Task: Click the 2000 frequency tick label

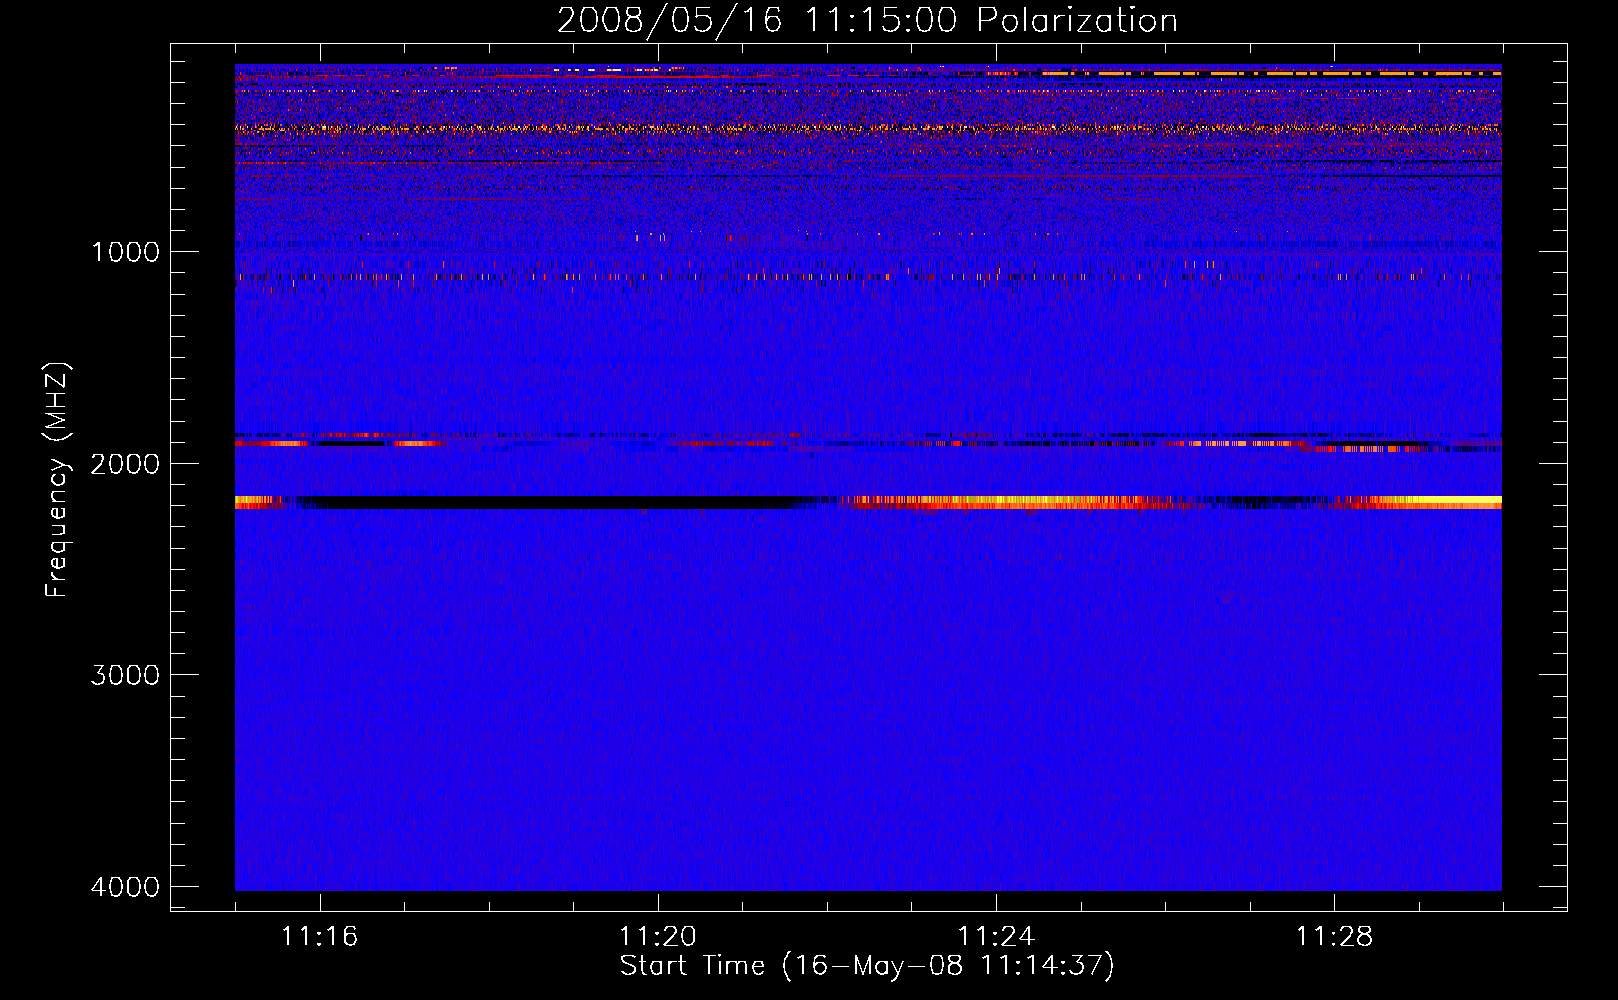Action: [x=125, y=463]
